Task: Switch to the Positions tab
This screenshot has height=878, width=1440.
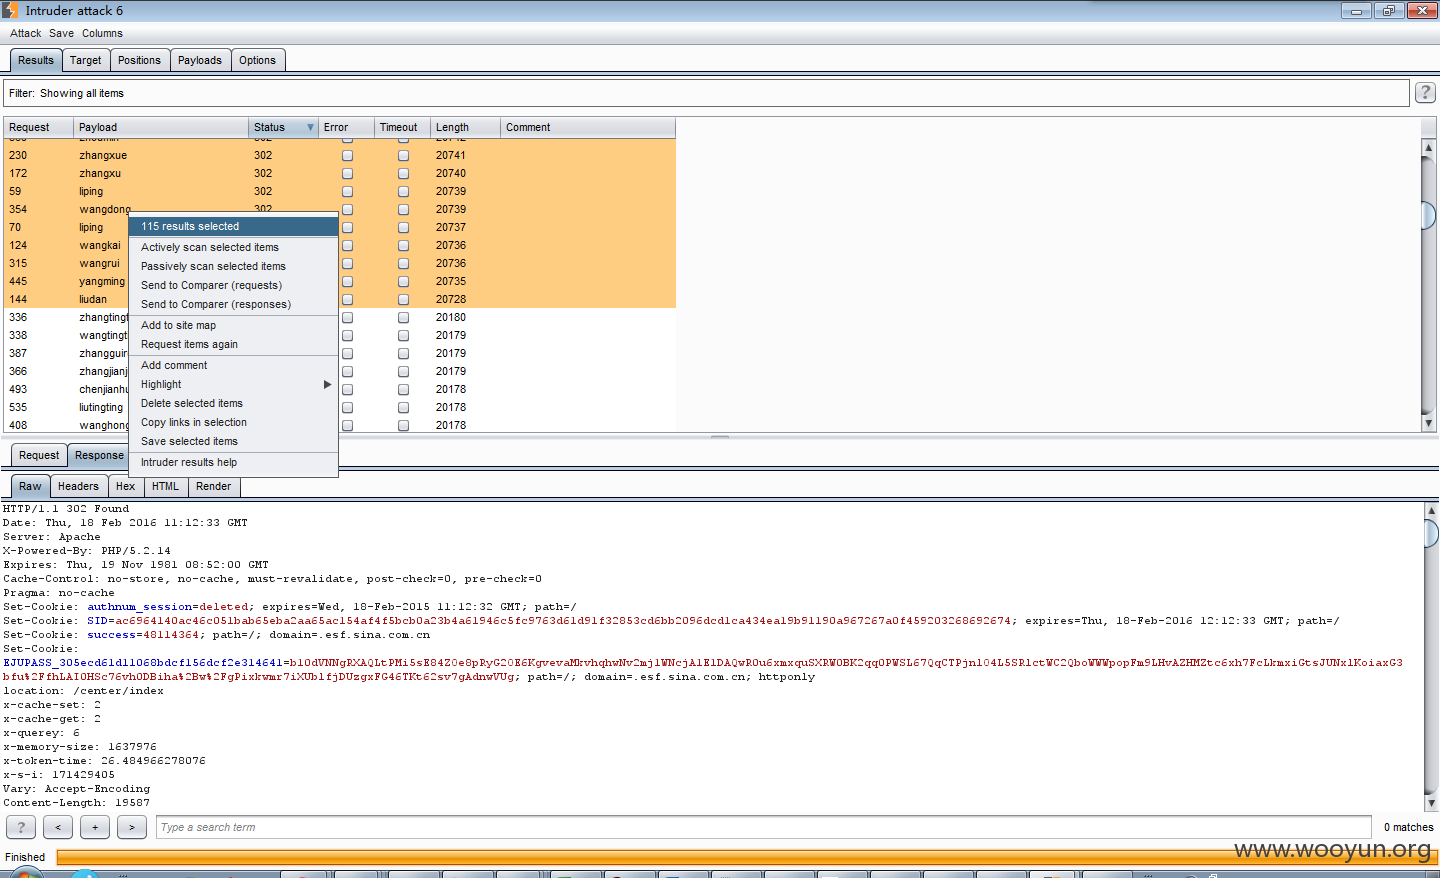Action: pos(139,60)
